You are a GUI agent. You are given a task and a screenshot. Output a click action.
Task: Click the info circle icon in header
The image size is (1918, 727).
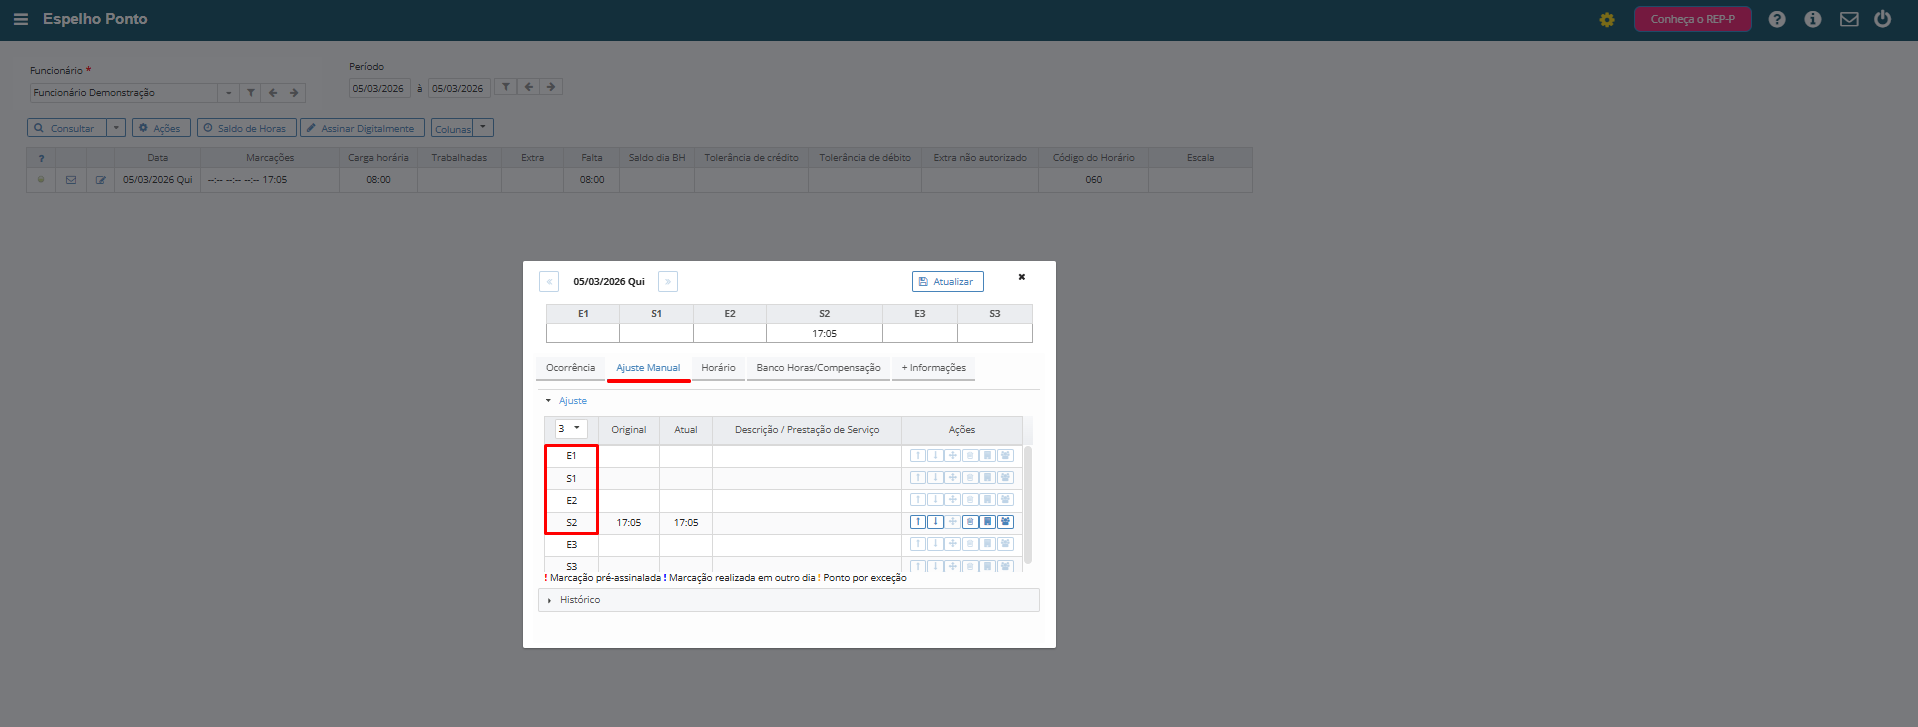pos(1813,19)
